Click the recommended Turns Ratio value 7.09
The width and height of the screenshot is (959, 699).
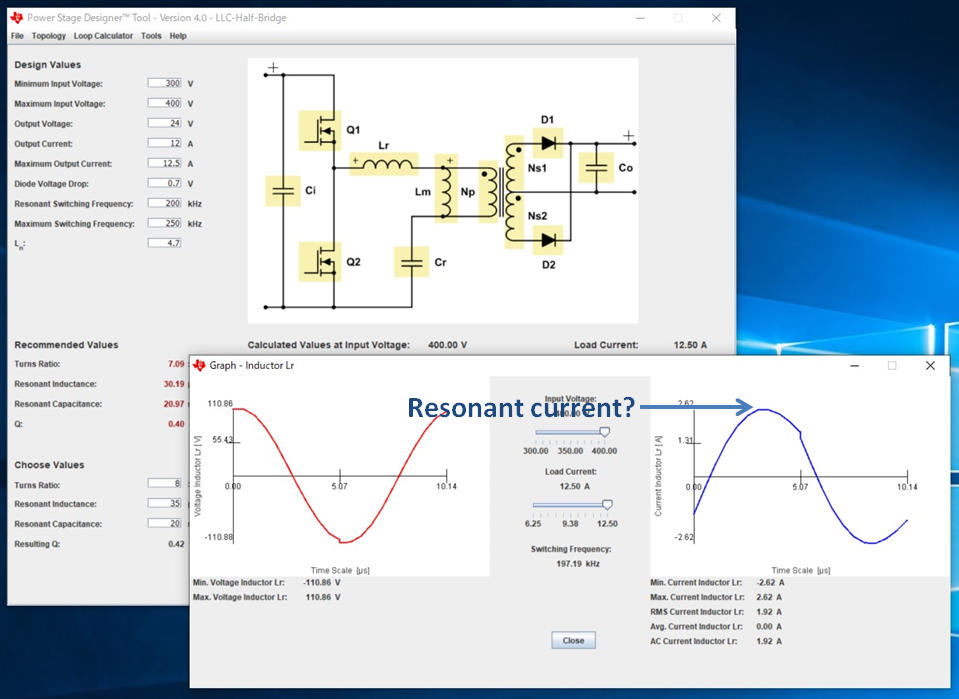(x=176, y=364)
